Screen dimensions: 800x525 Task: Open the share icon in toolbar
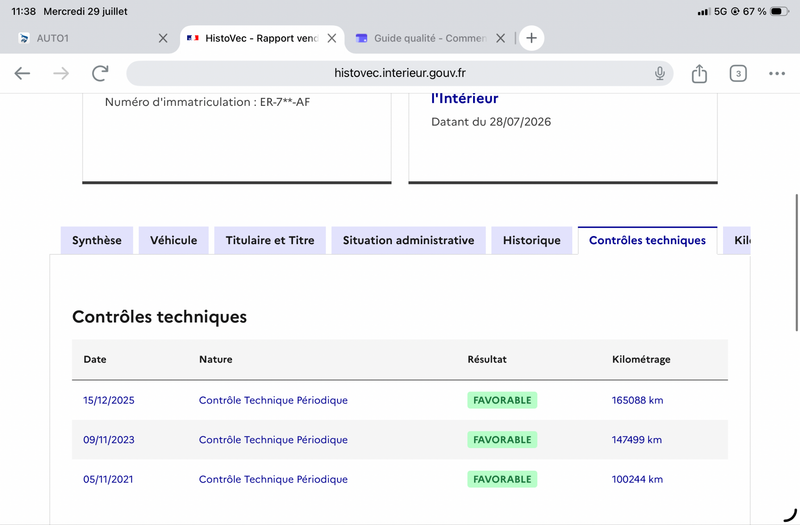coord(699,73)
